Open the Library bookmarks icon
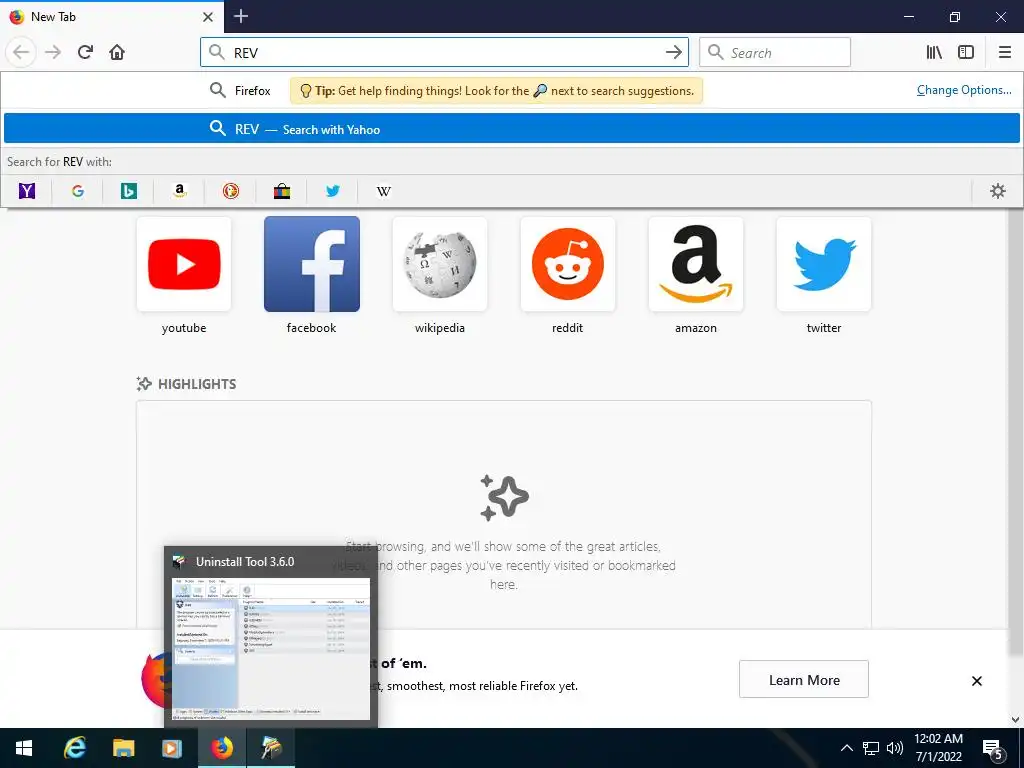The height and width of the screenshot is (768, 1024). coord(934,52)
